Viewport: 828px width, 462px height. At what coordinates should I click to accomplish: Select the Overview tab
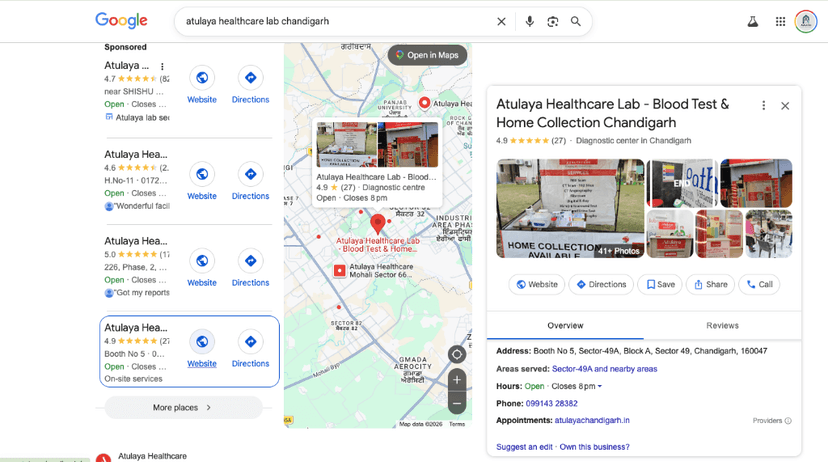(x=565, y=325)
